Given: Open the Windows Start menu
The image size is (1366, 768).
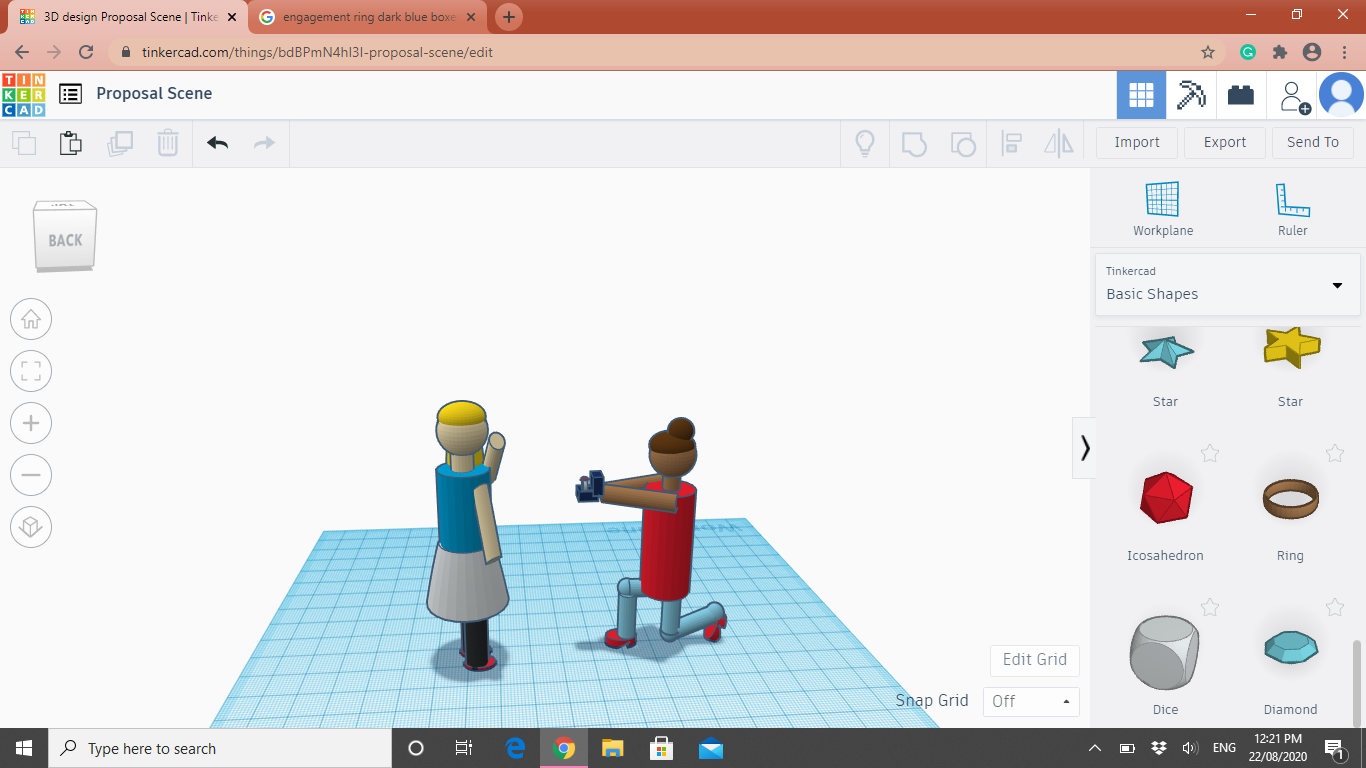Looking at the screenshot, I should tap(23, 748).
